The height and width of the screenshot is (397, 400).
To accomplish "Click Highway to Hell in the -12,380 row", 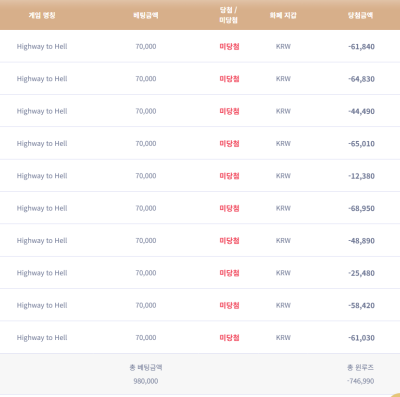I will coord(42,176).
